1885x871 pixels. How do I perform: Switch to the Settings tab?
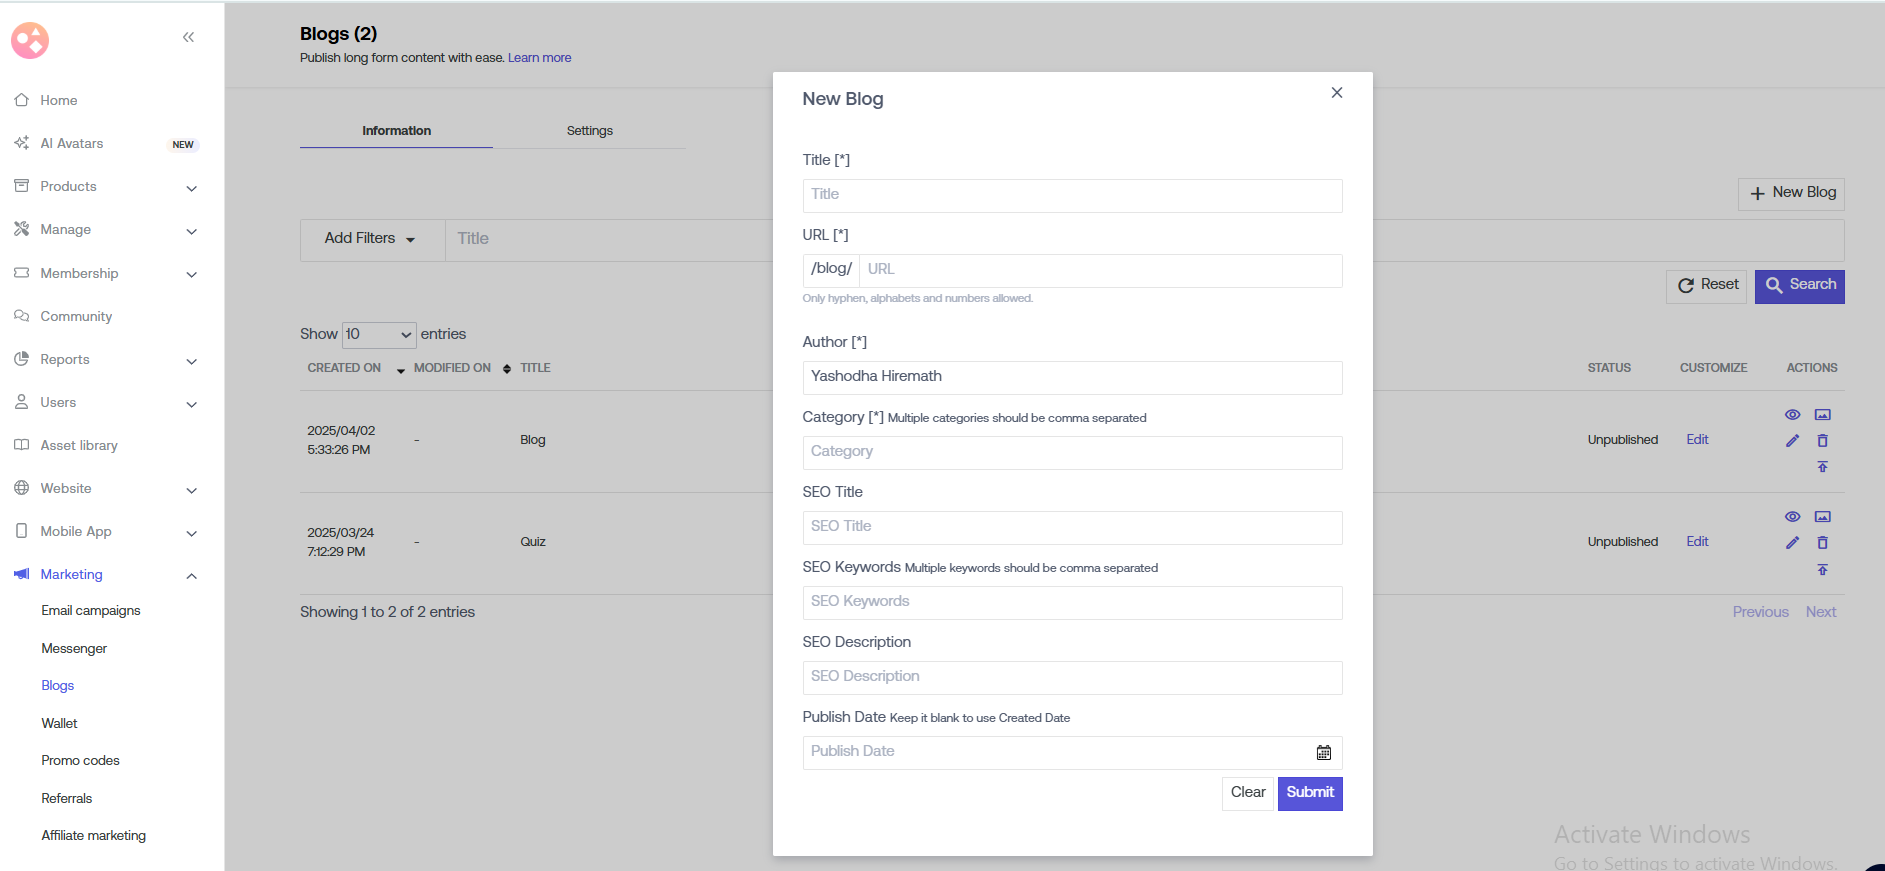[x=589, y=131]
